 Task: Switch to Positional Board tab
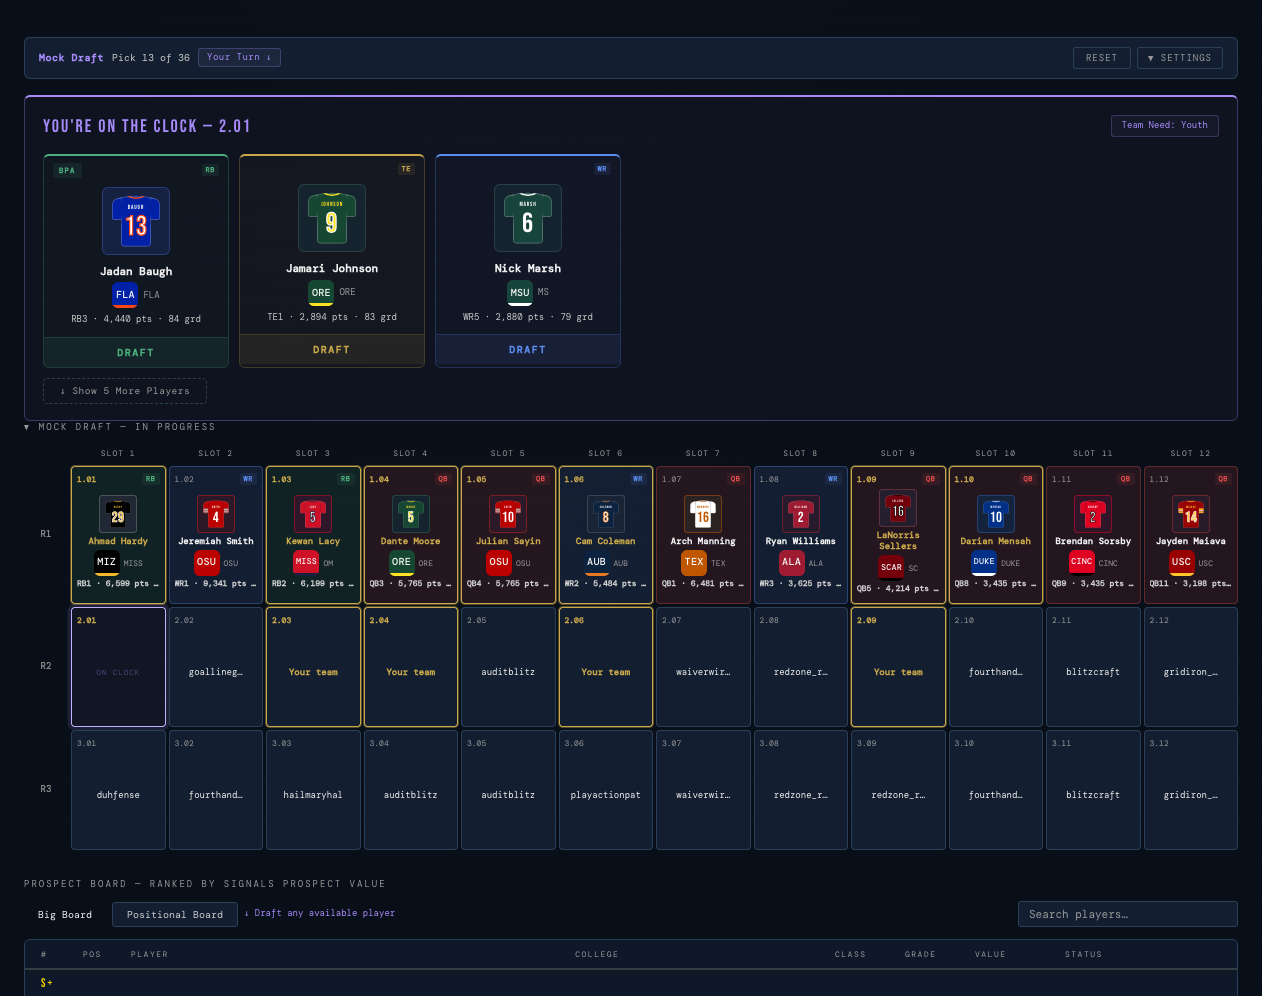click(x=175, y=915)
